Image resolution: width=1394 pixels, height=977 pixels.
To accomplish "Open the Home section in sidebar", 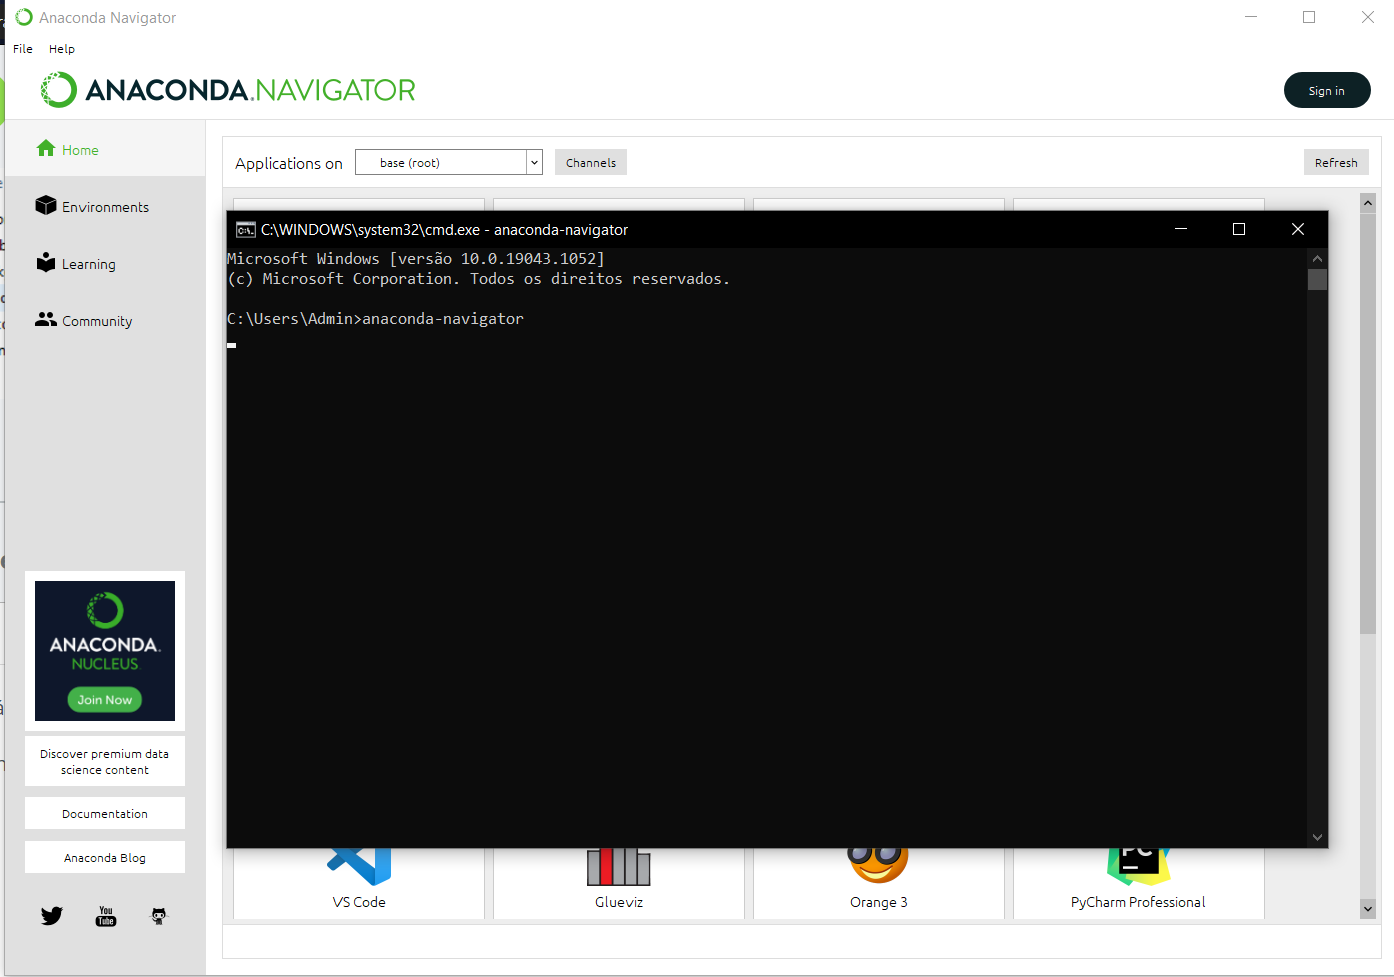I will (105, 150).
